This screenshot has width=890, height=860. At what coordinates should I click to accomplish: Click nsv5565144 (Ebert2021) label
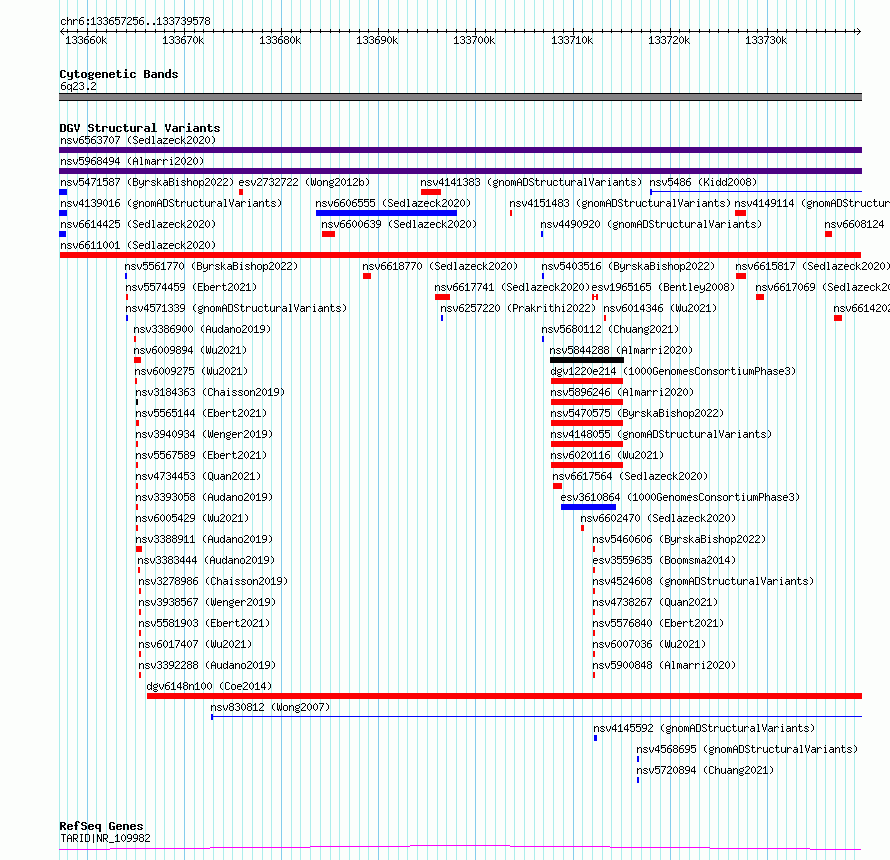[201, 413]
